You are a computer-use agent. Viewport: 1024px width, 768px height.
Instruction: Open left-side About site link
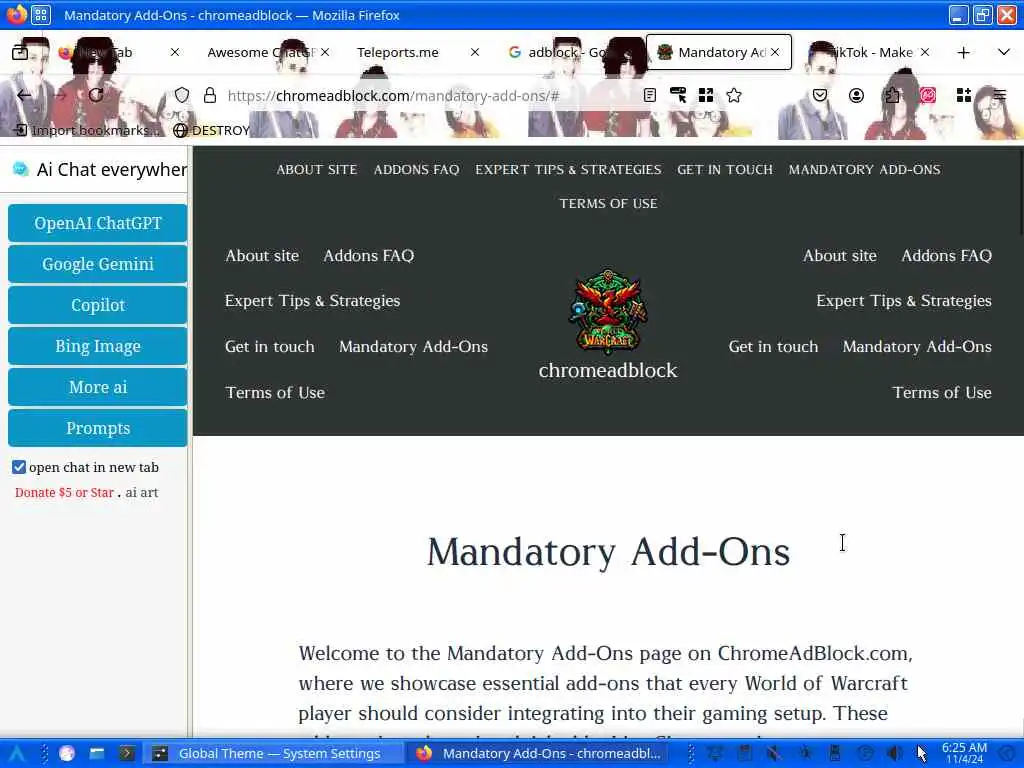tap(262, 255)
